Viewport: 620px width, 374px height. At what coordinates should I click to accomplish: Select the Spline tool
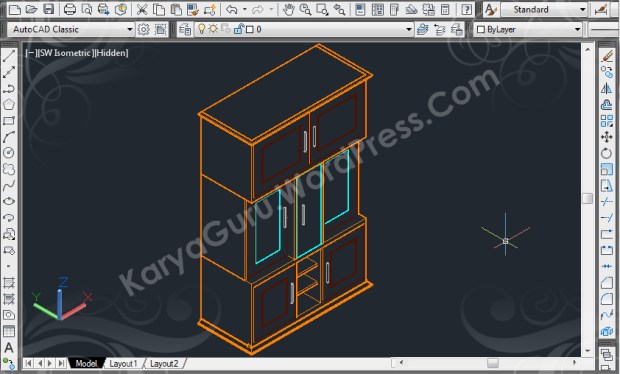(9, 185)
